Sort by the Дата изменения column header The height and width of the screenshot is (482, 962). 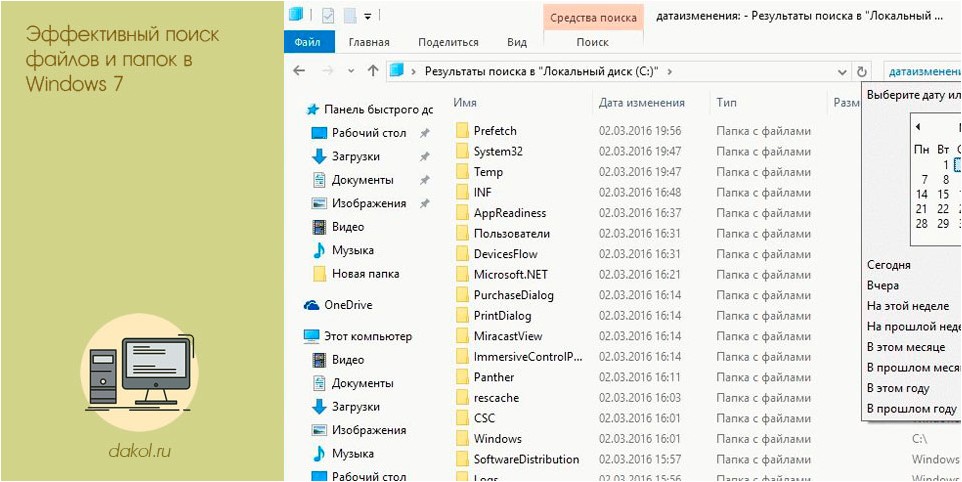click(x=642, y=103)
